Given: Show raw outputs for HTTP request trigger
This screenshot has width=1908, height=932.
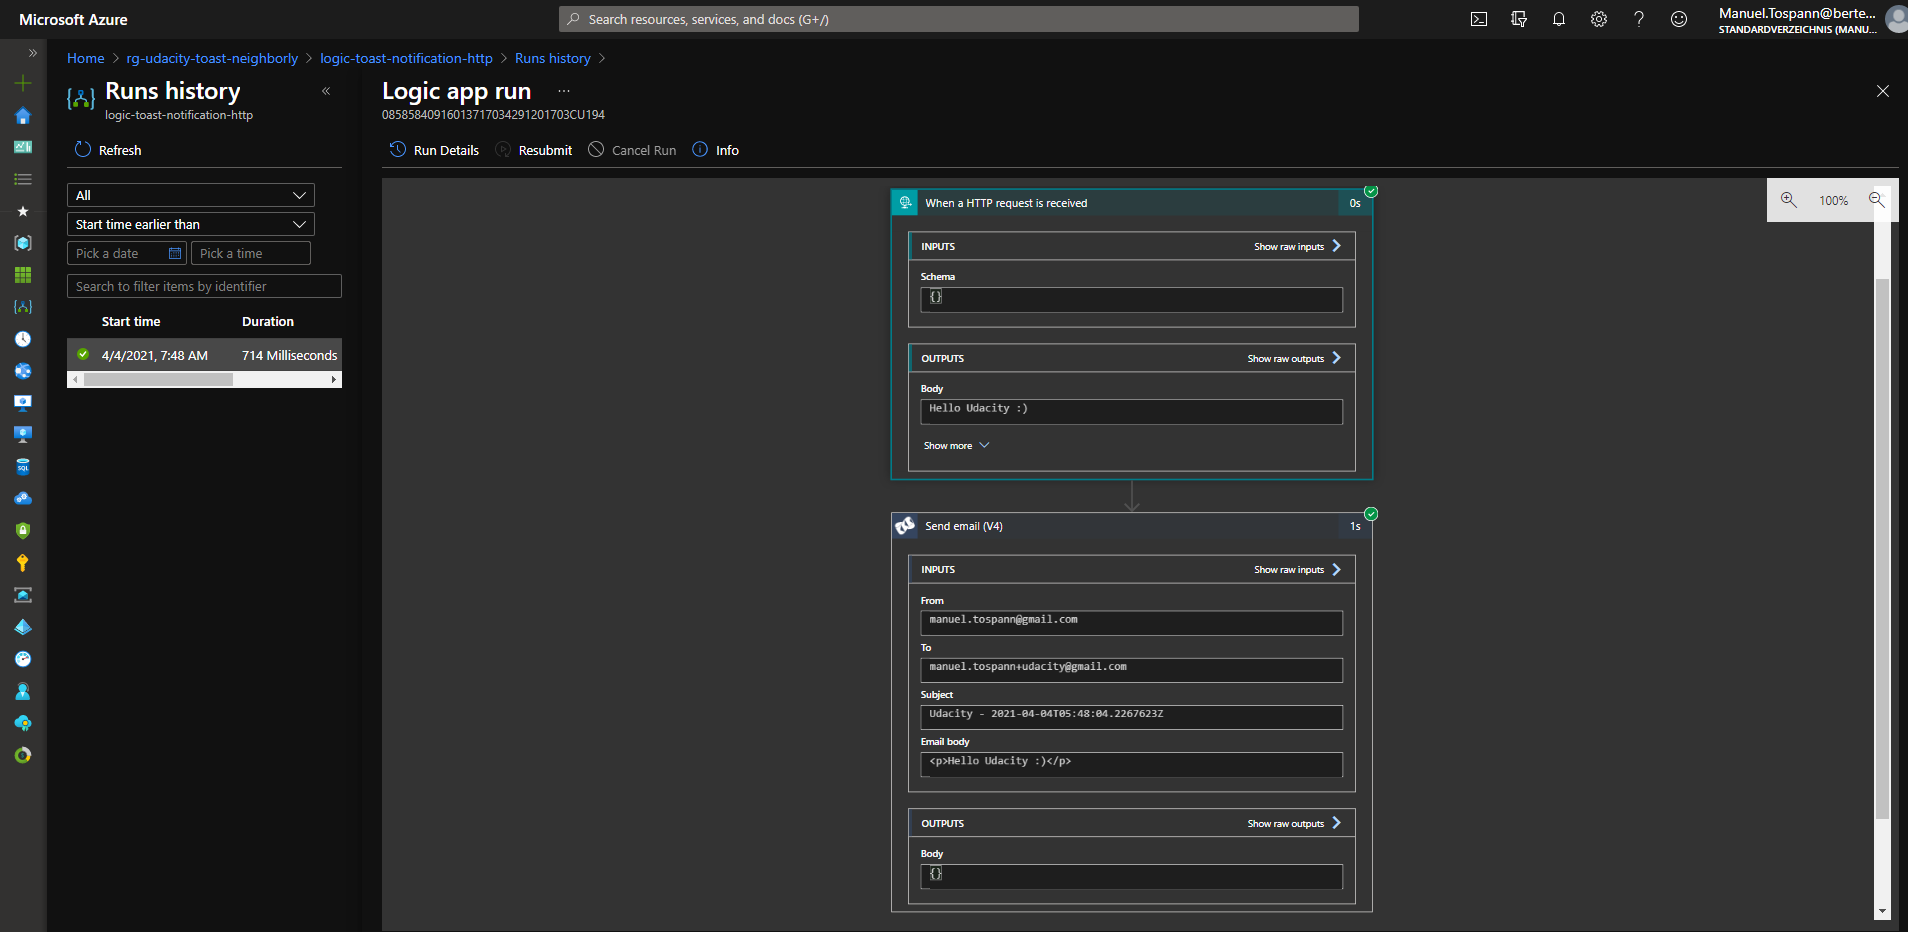Looking at the screenshot, I should coord(1294,359).
